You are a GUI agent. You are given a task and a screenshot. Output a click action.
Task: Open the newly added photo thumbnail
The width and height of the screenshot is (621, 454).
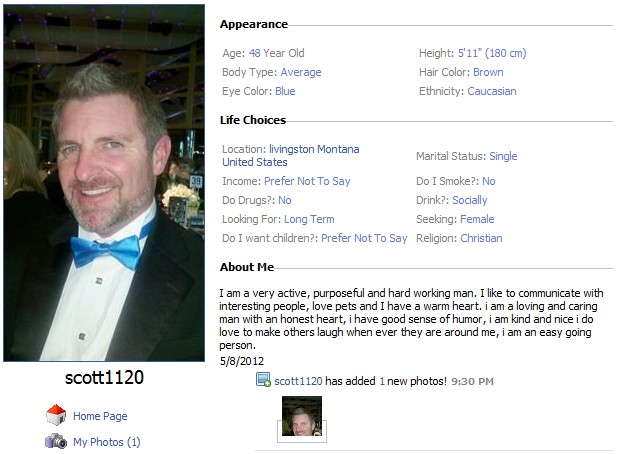click(302, 416)
